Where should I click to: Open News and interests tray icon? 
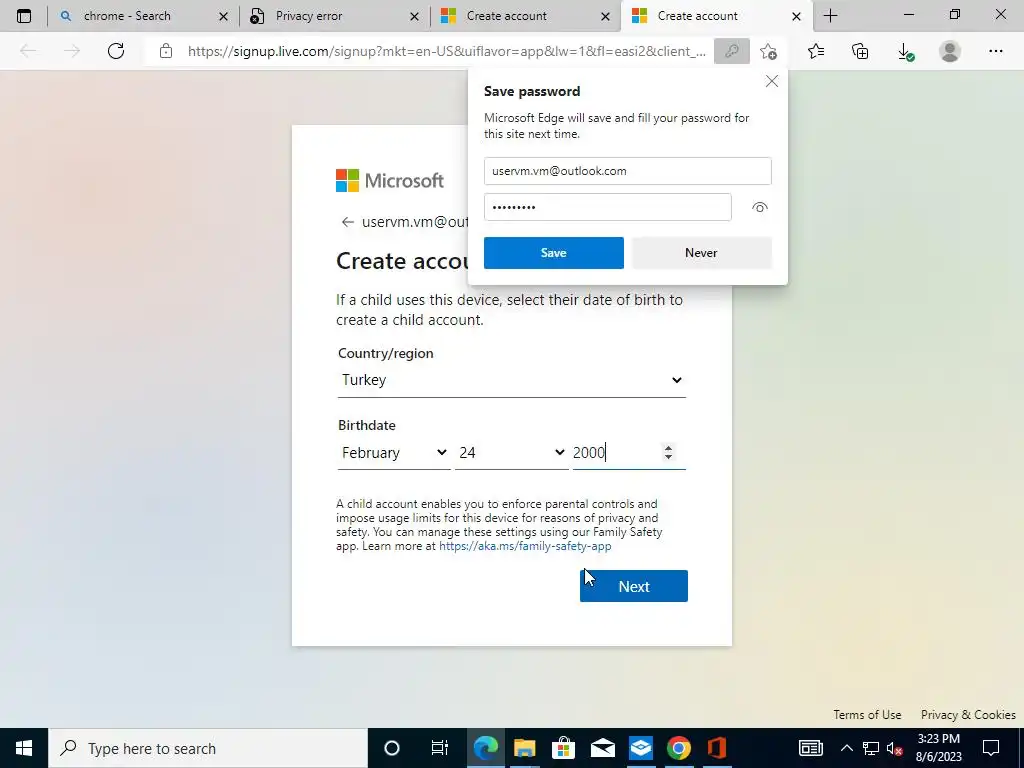[810, 748]
